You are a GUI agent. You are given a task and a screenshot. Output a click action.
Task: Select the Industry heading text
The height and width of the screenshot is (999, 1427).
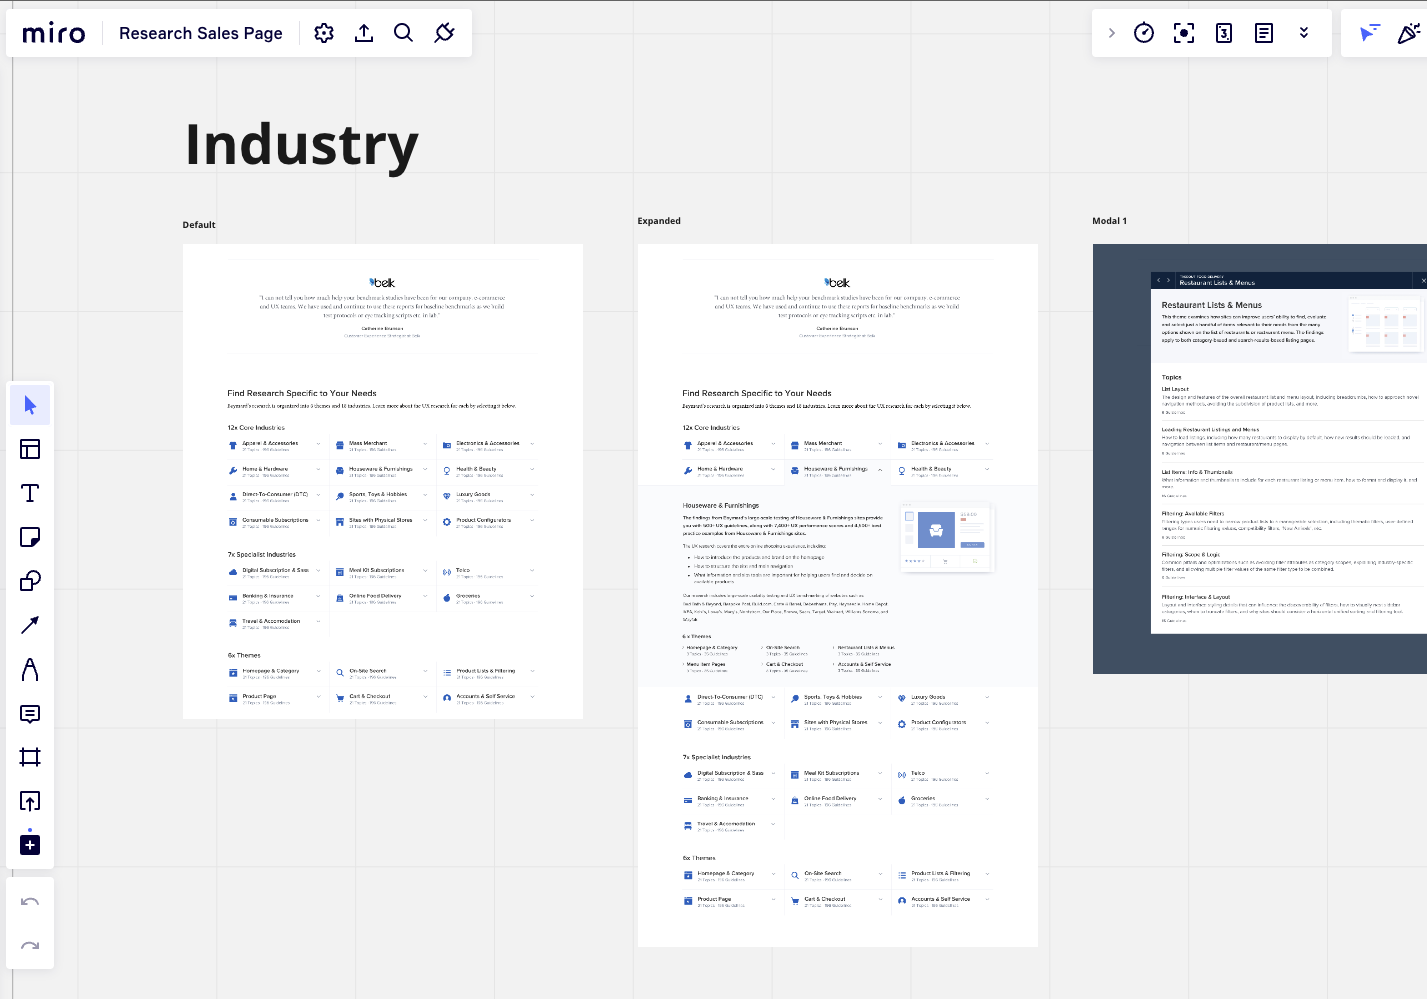(x=302, y=145)
